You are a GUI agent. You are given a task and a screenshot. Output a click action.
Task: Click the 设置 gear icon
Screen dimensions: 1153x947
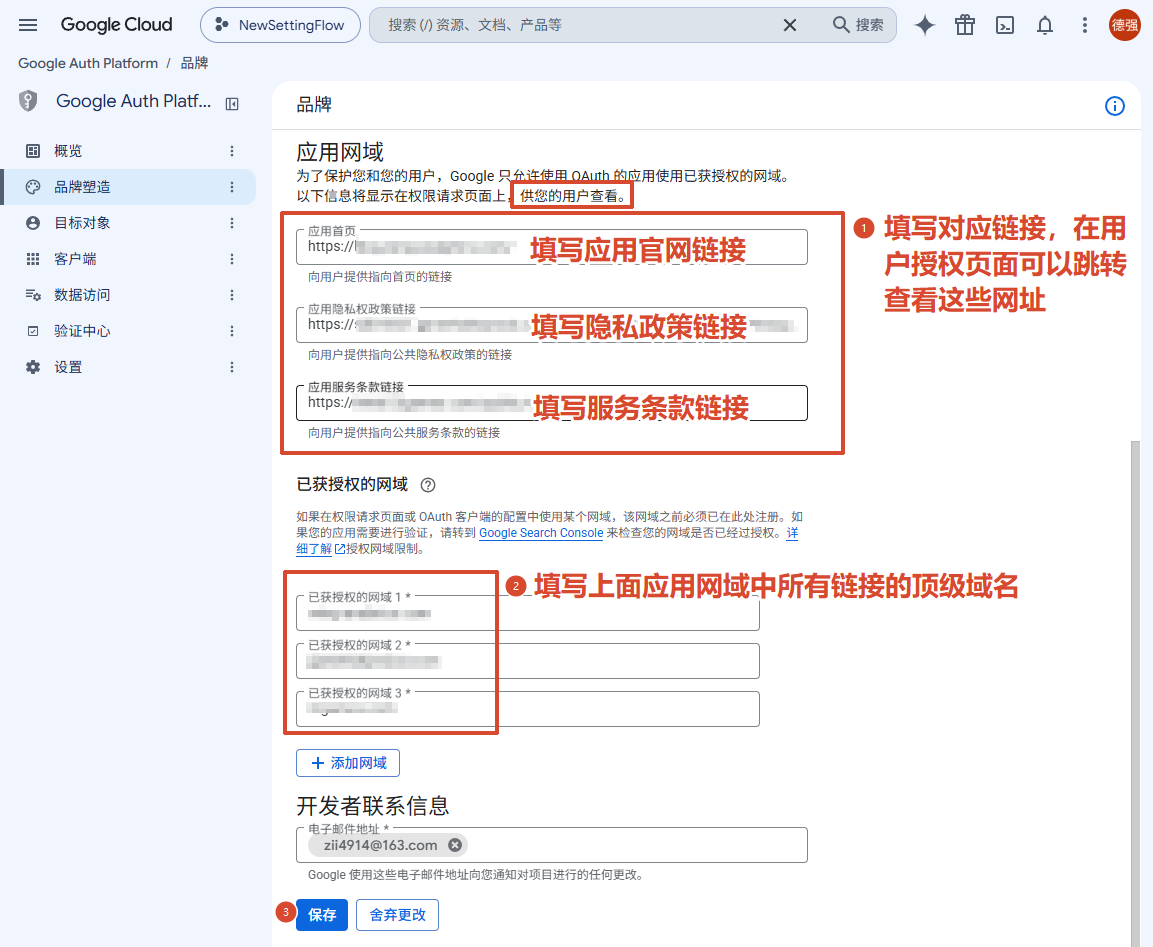(33, 367)
